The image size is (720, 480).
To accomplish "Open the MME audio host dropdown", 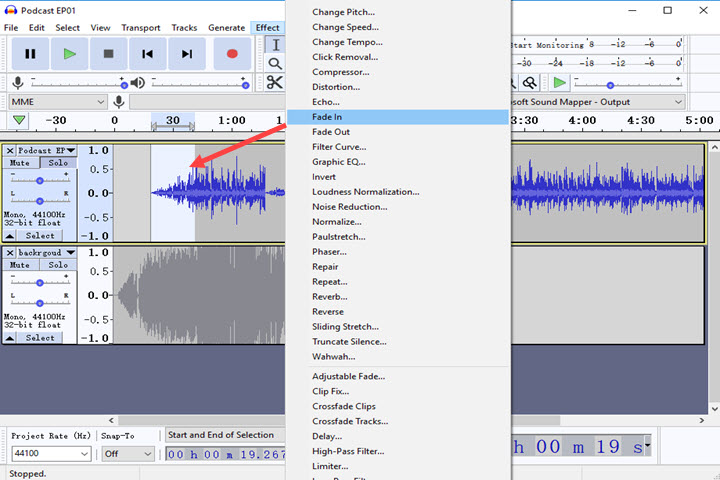I will (x=58, y=102).
